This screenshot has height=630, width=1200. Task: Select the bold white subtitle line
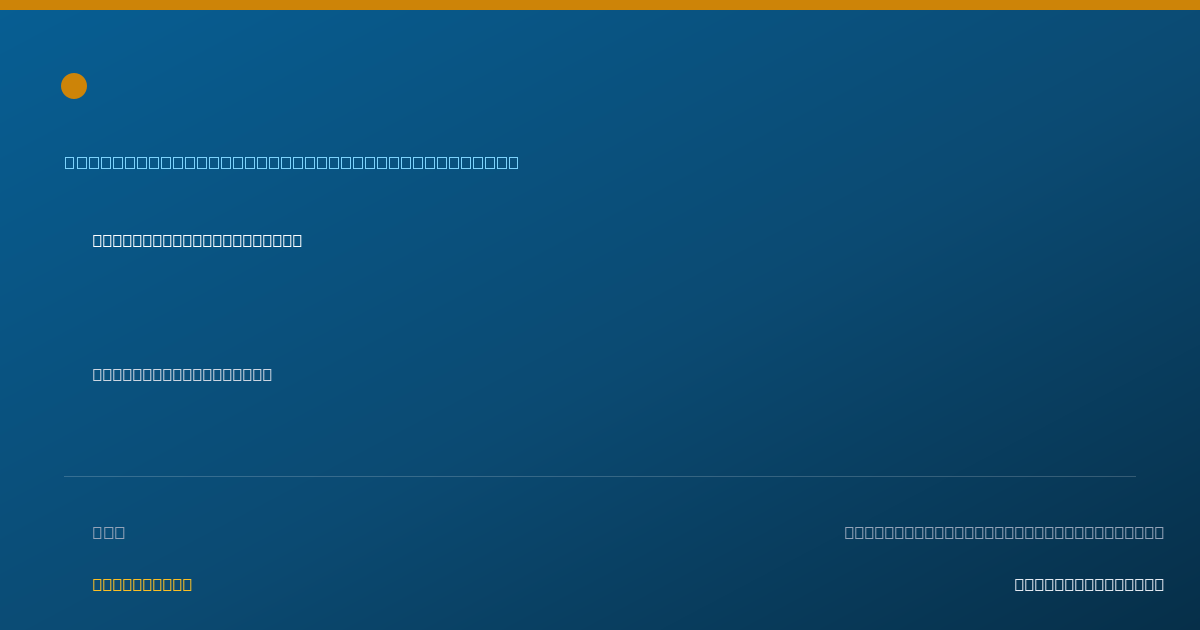(x=197, y=240)
